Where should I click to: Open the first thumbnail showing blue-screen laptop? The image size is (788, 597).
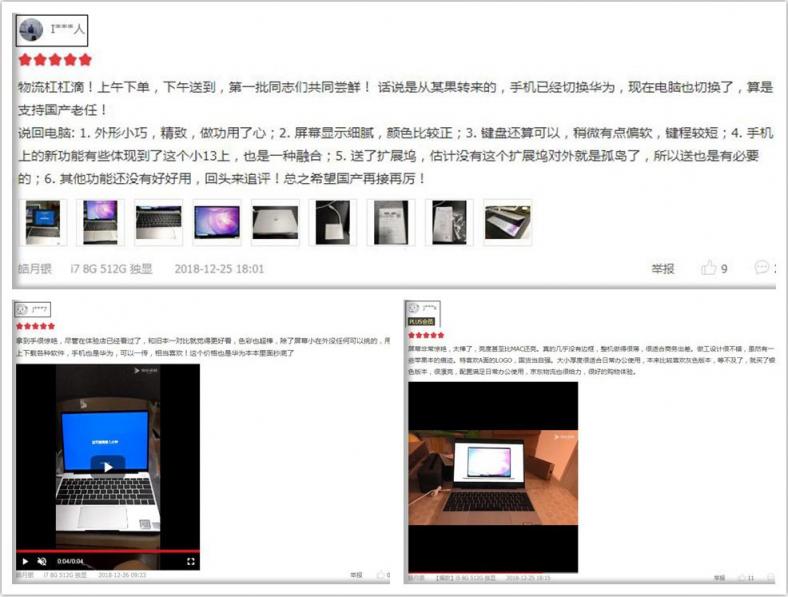coord(43,222)
